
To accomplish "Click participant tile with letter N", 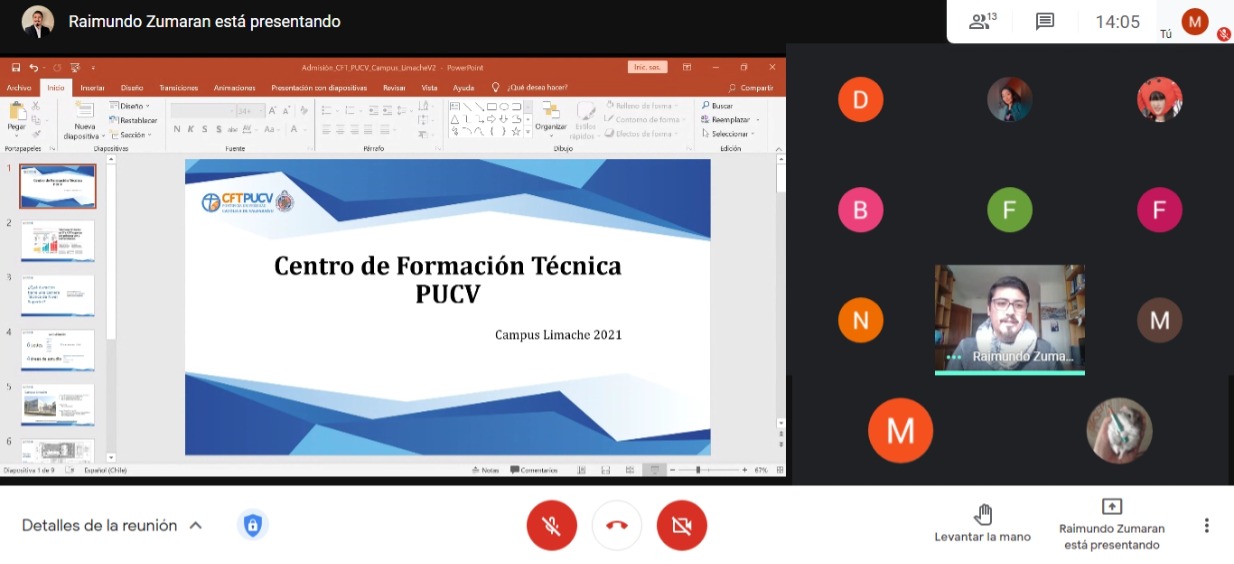I will point(860,320).
